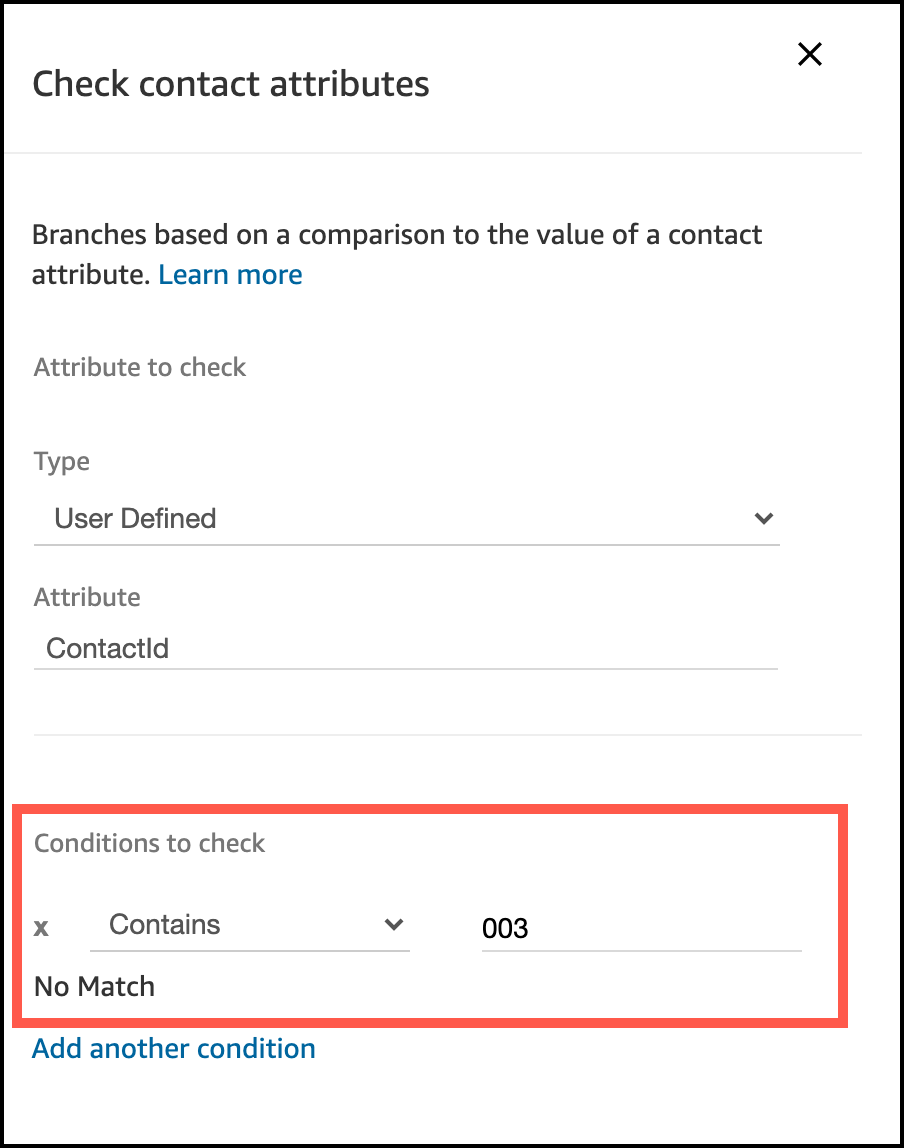Screen dimensions: 904x1148
Task: Change the condition operator from Contains
Action: coord(250,925)
